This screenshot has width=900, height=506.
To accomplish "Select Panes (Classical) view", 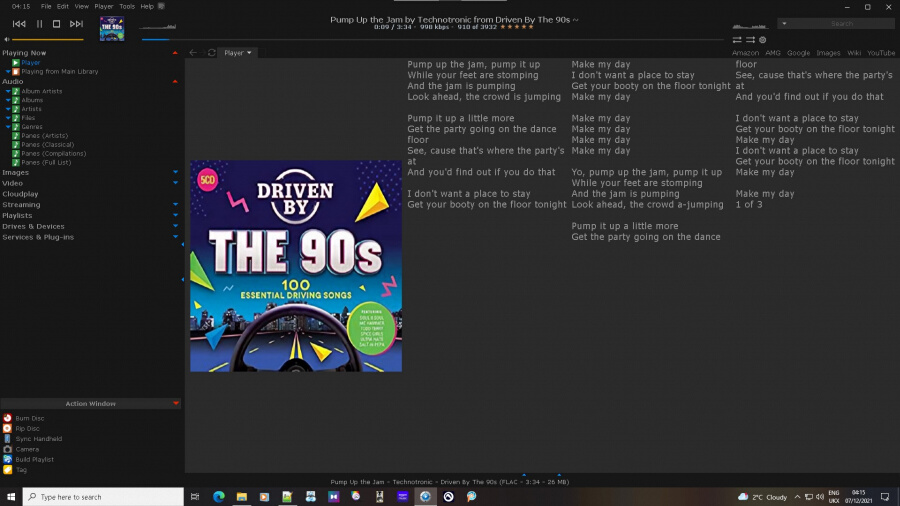I will pos(47,145).
